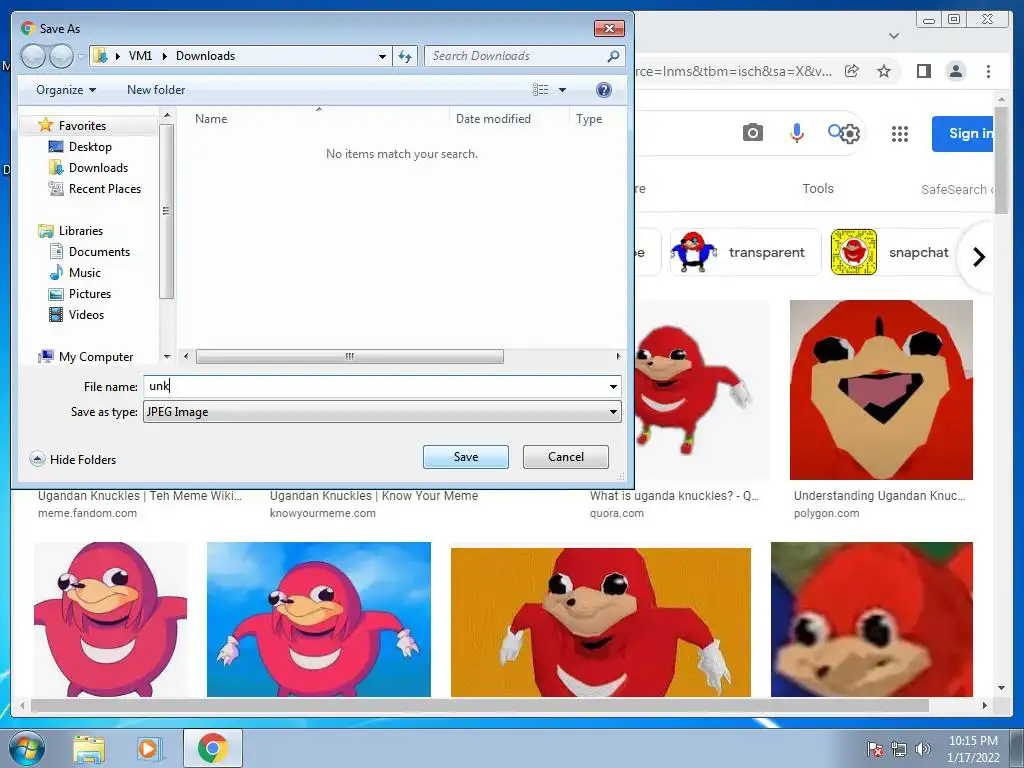The image size is (1024, 768).
Task: Click the search magnifier in Search Downloads box
Action: pyautogui.click(x=613, y=56)
